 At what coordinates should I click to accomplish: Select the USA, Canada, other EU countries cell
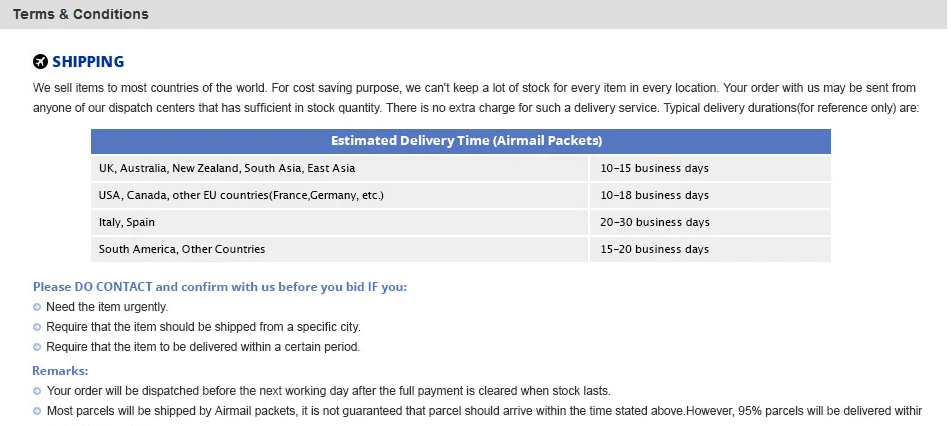click(x=340, y=195)
